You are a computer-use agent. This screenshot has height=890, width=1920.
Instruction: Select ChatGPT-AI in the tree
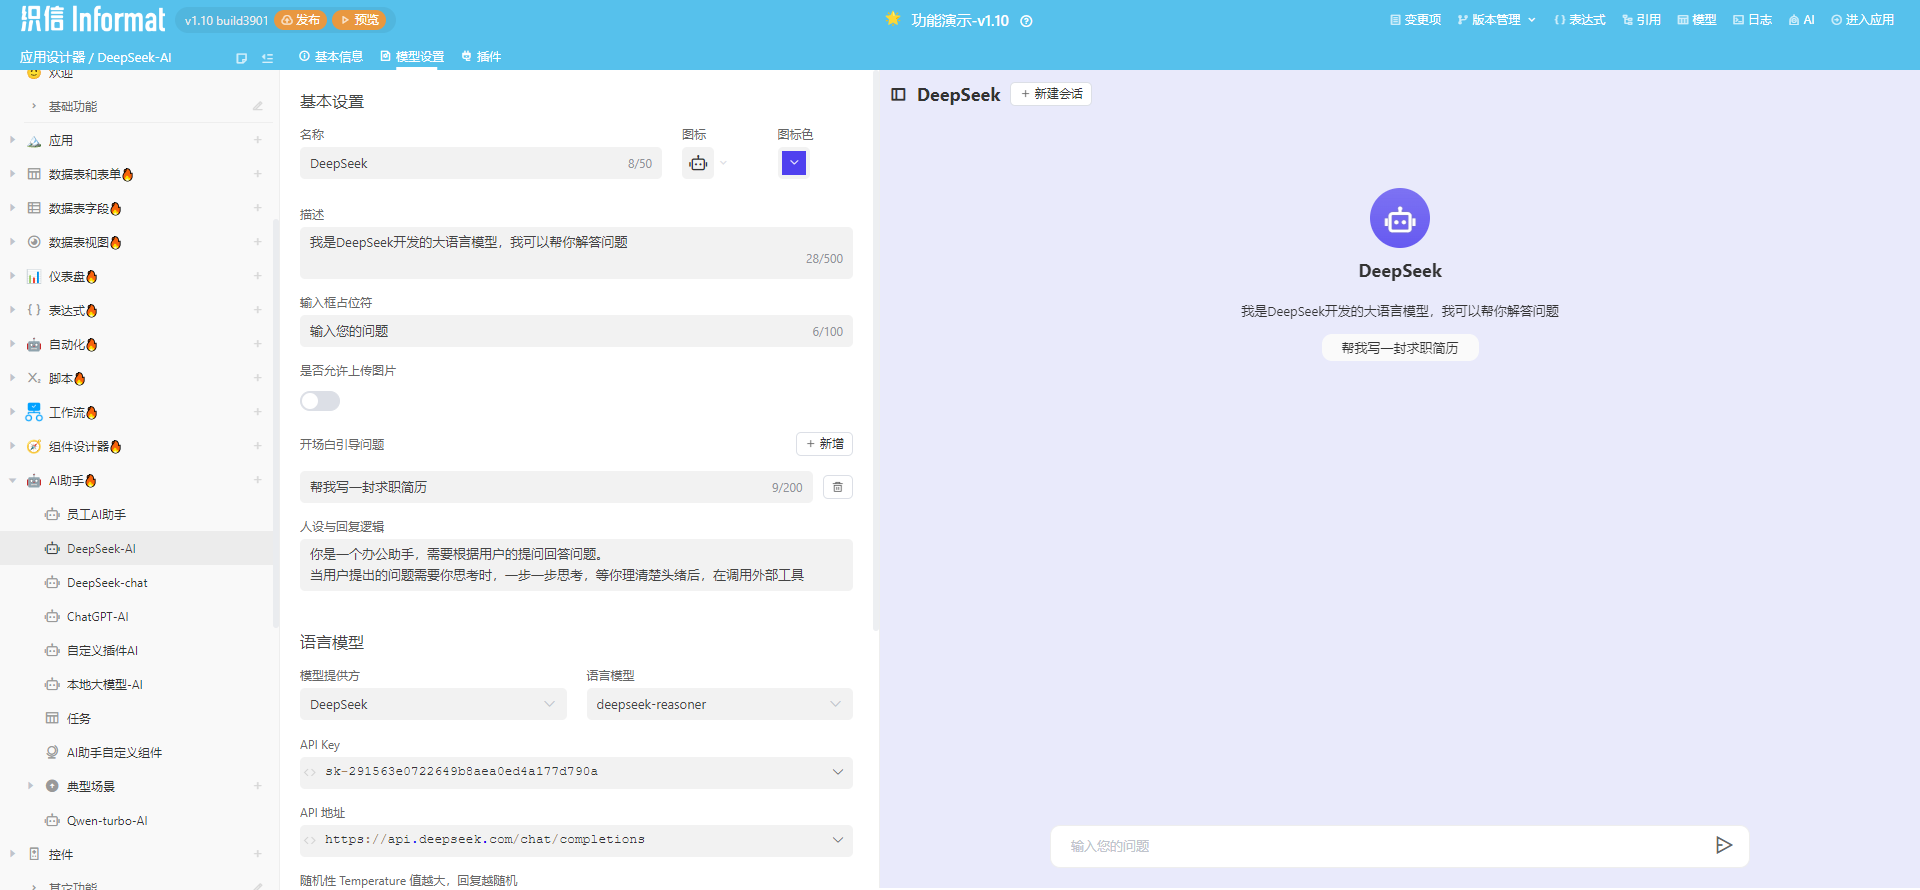coord(97,617)
